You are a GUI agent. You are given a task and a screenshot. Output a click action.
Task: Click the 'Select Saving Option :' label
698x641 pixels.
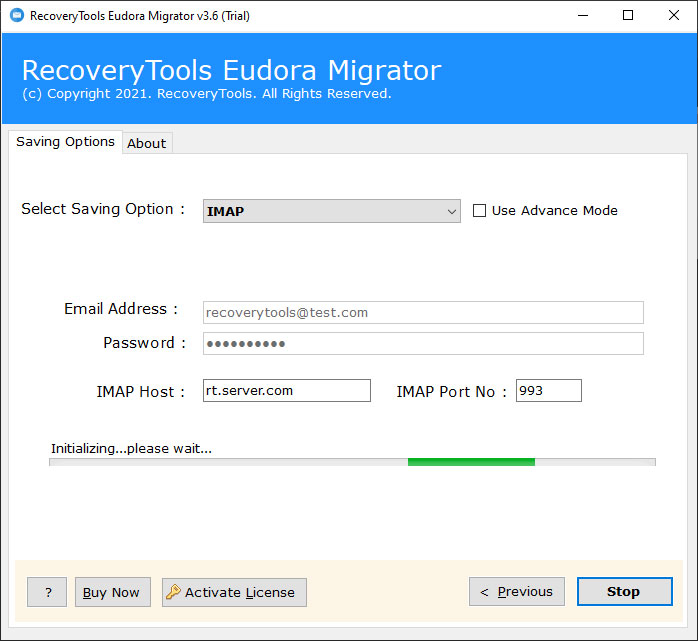coord(103,209)
